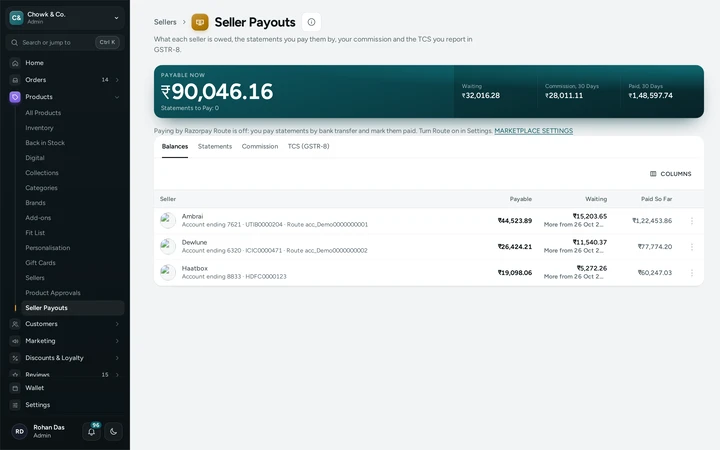Click the search magnifier icon

(x=15, y=43)
